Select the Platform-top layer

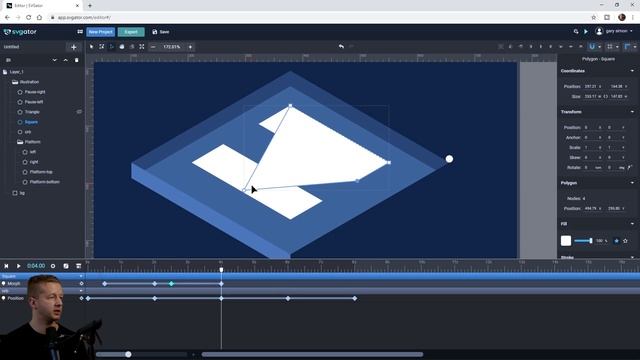(x=41, y=172)
